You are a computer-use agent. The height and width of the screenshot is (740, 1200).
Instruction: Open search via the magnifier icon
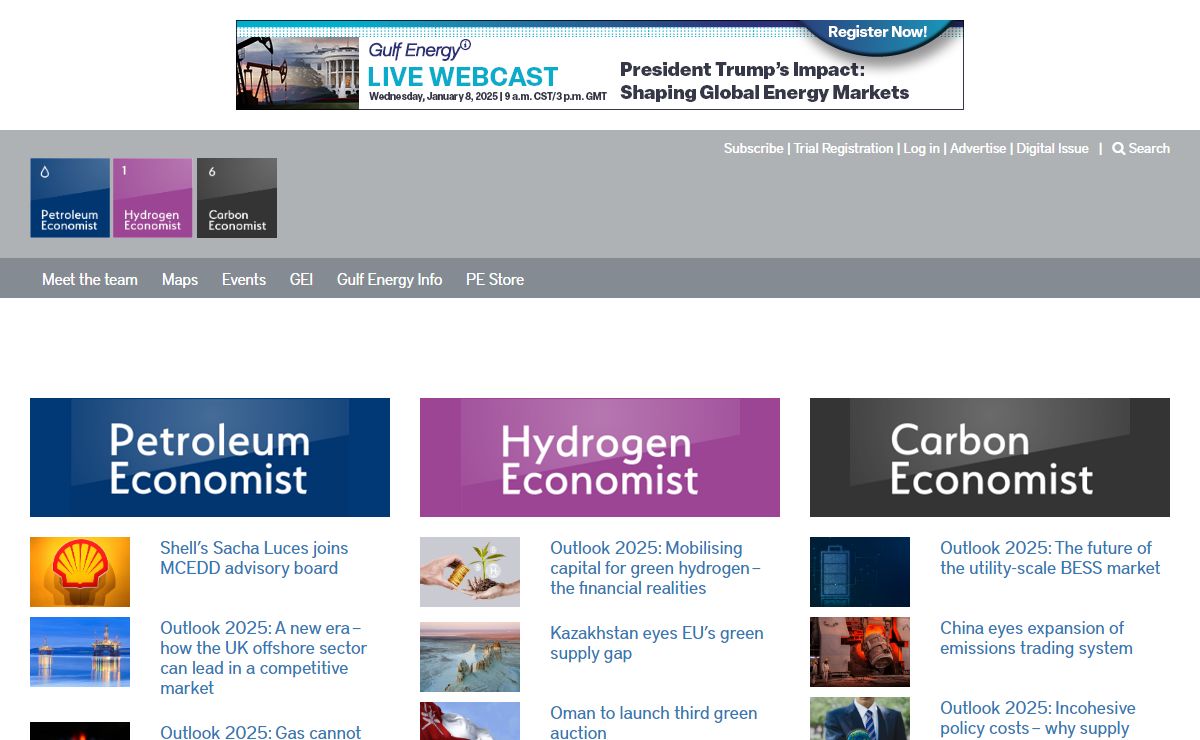coord(1119,149)
